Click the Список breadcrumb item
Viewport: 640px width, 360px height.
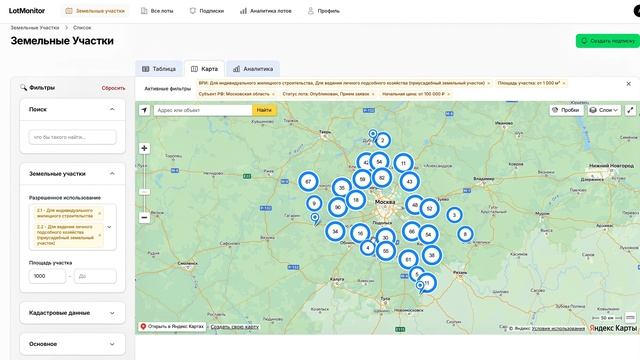point(82,28)
